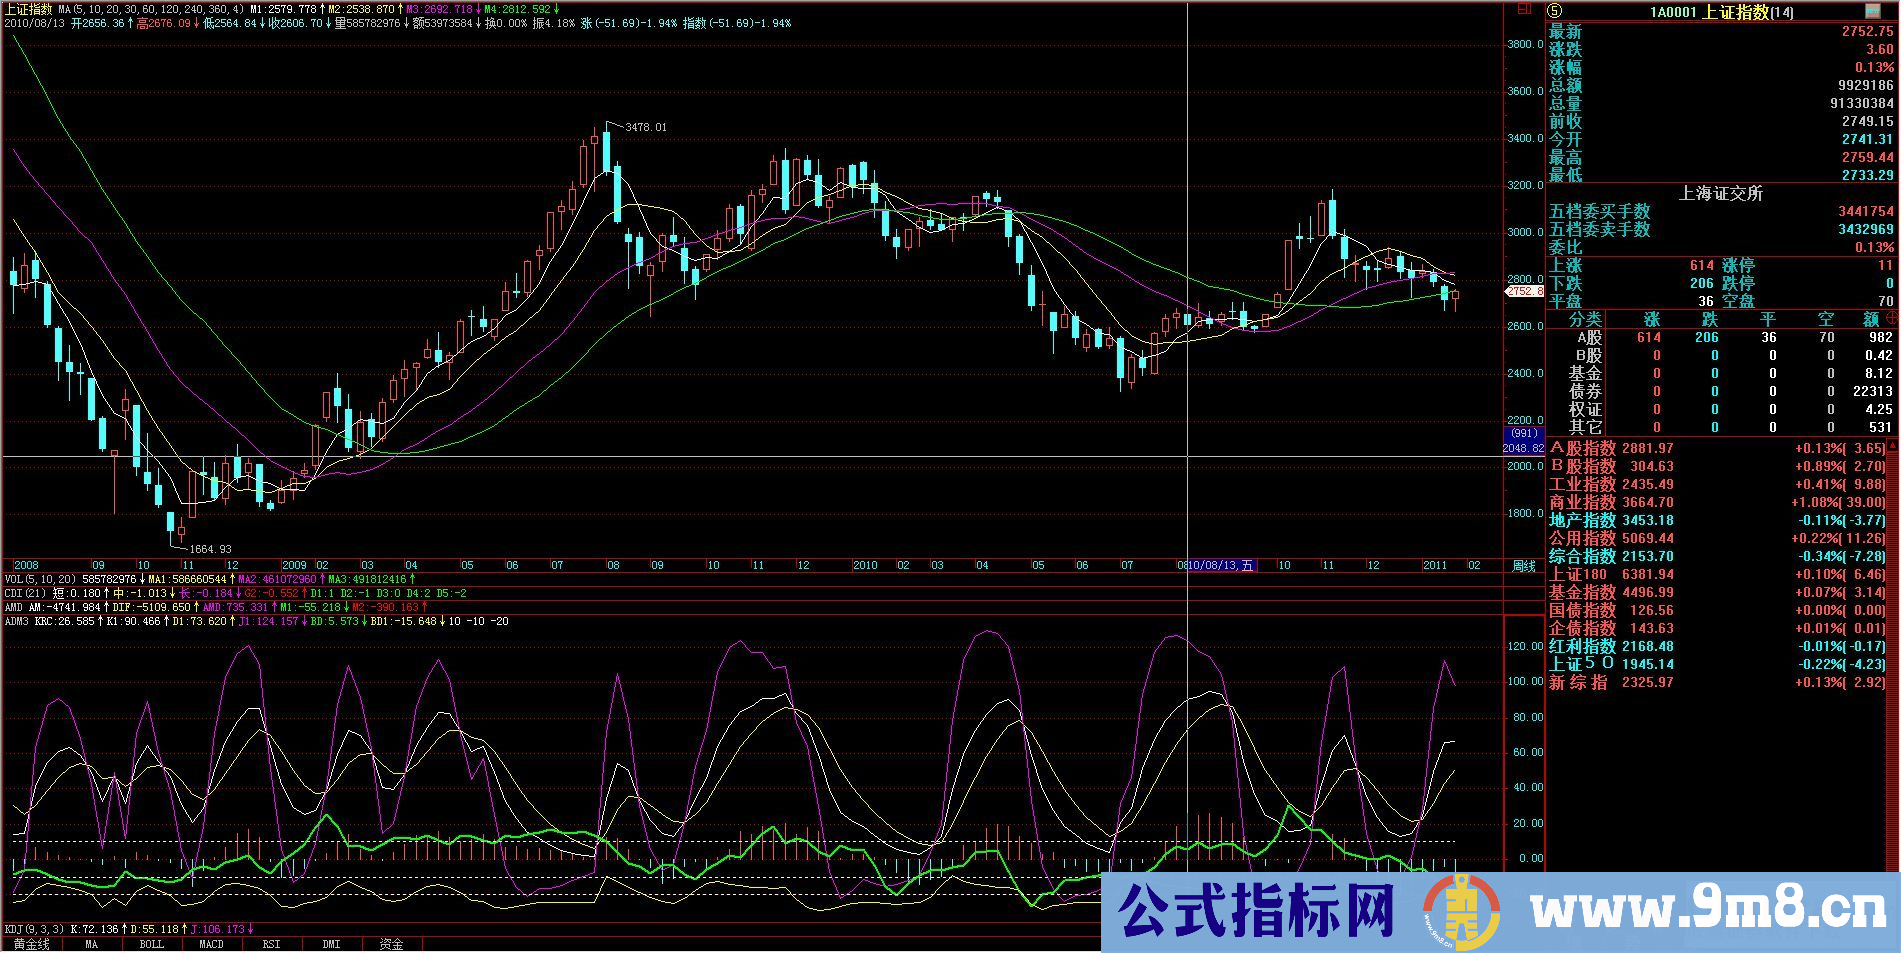Image resolution: width=1901 pixels, height=953 pixels.
Task: Click the 五档委买手数 value 3441754
Action: tap(1866, 212)
